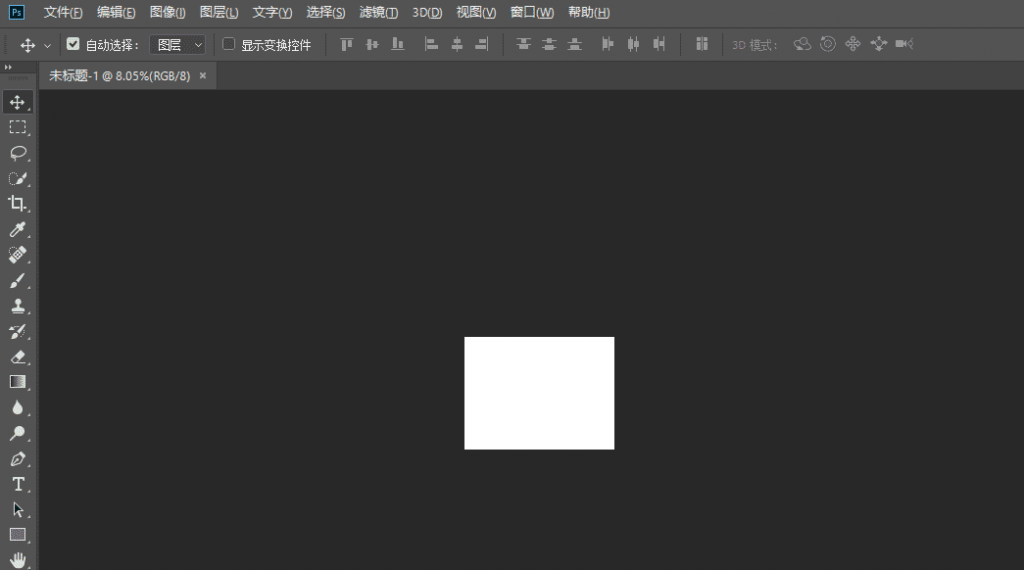
Task: Click the Auto-Align Layers icon
Action: coord(702,44)
